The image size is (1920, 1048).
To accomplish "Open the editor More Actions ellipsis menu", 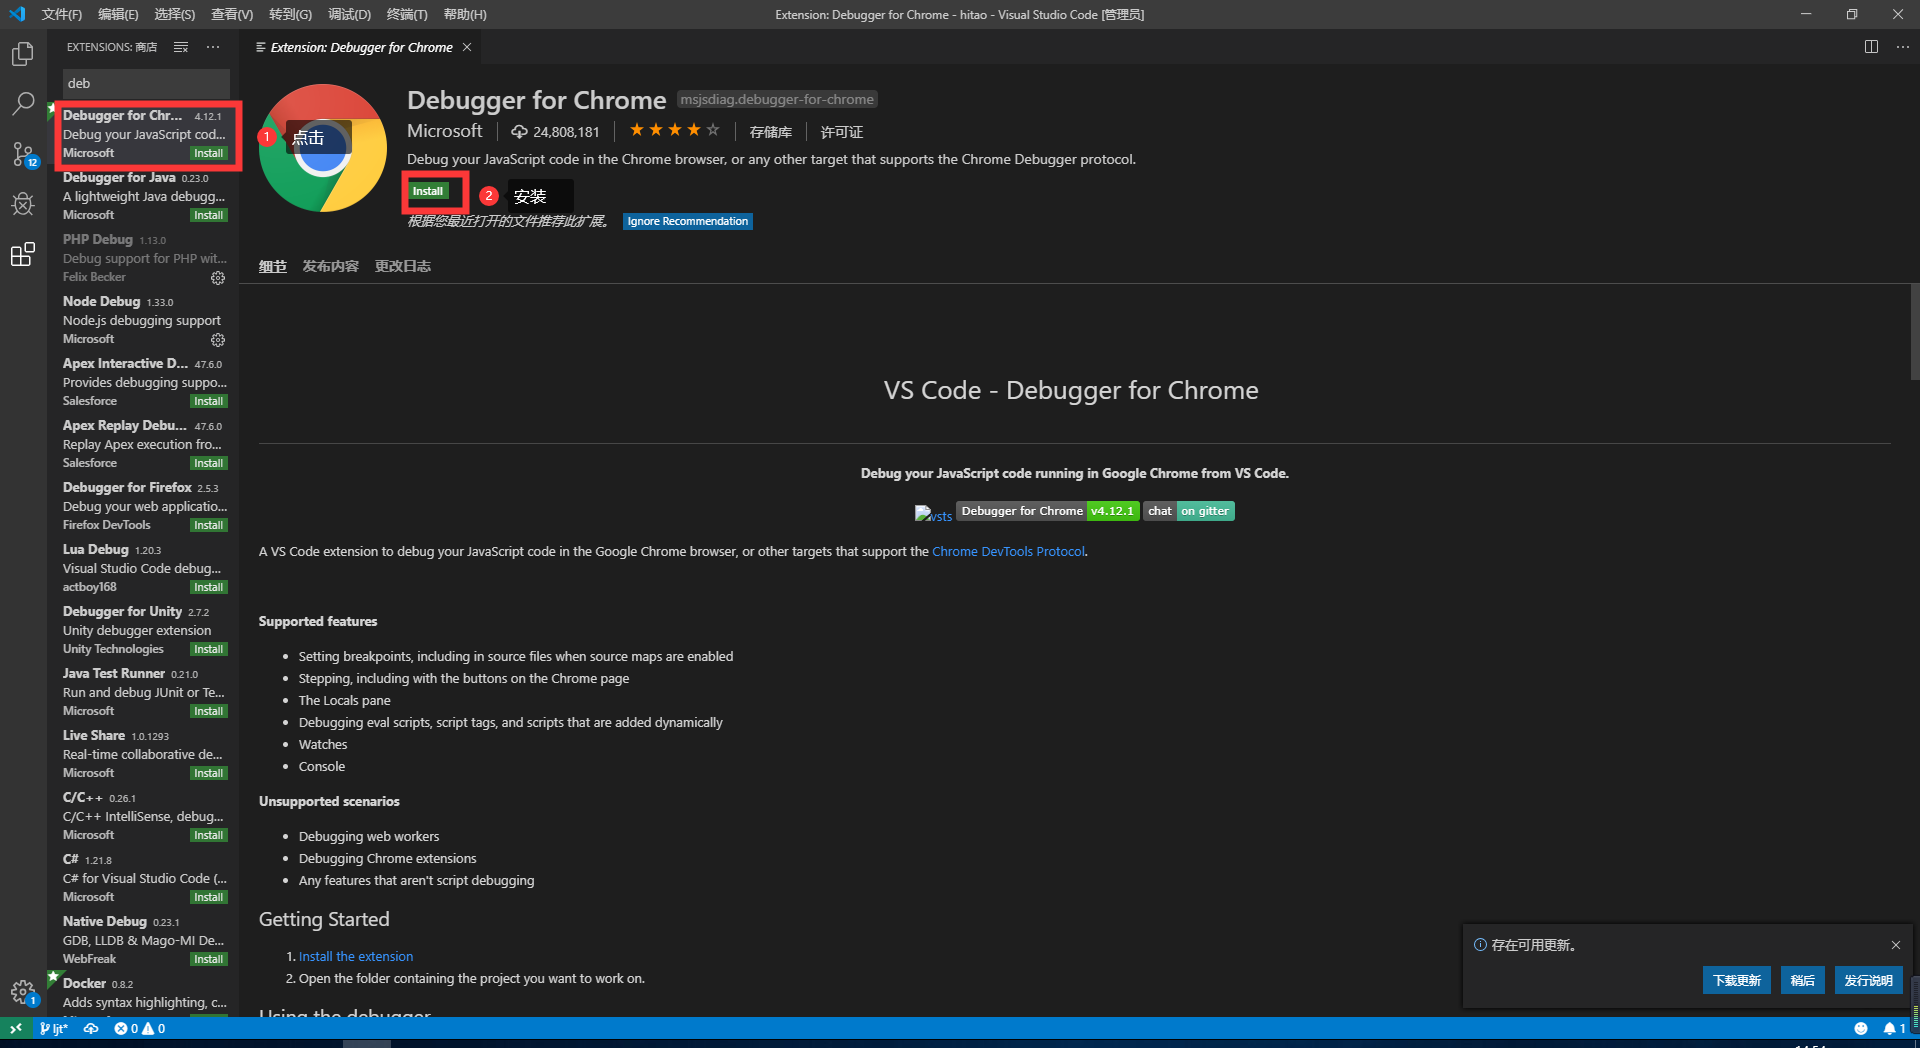I will point(1903,46).
